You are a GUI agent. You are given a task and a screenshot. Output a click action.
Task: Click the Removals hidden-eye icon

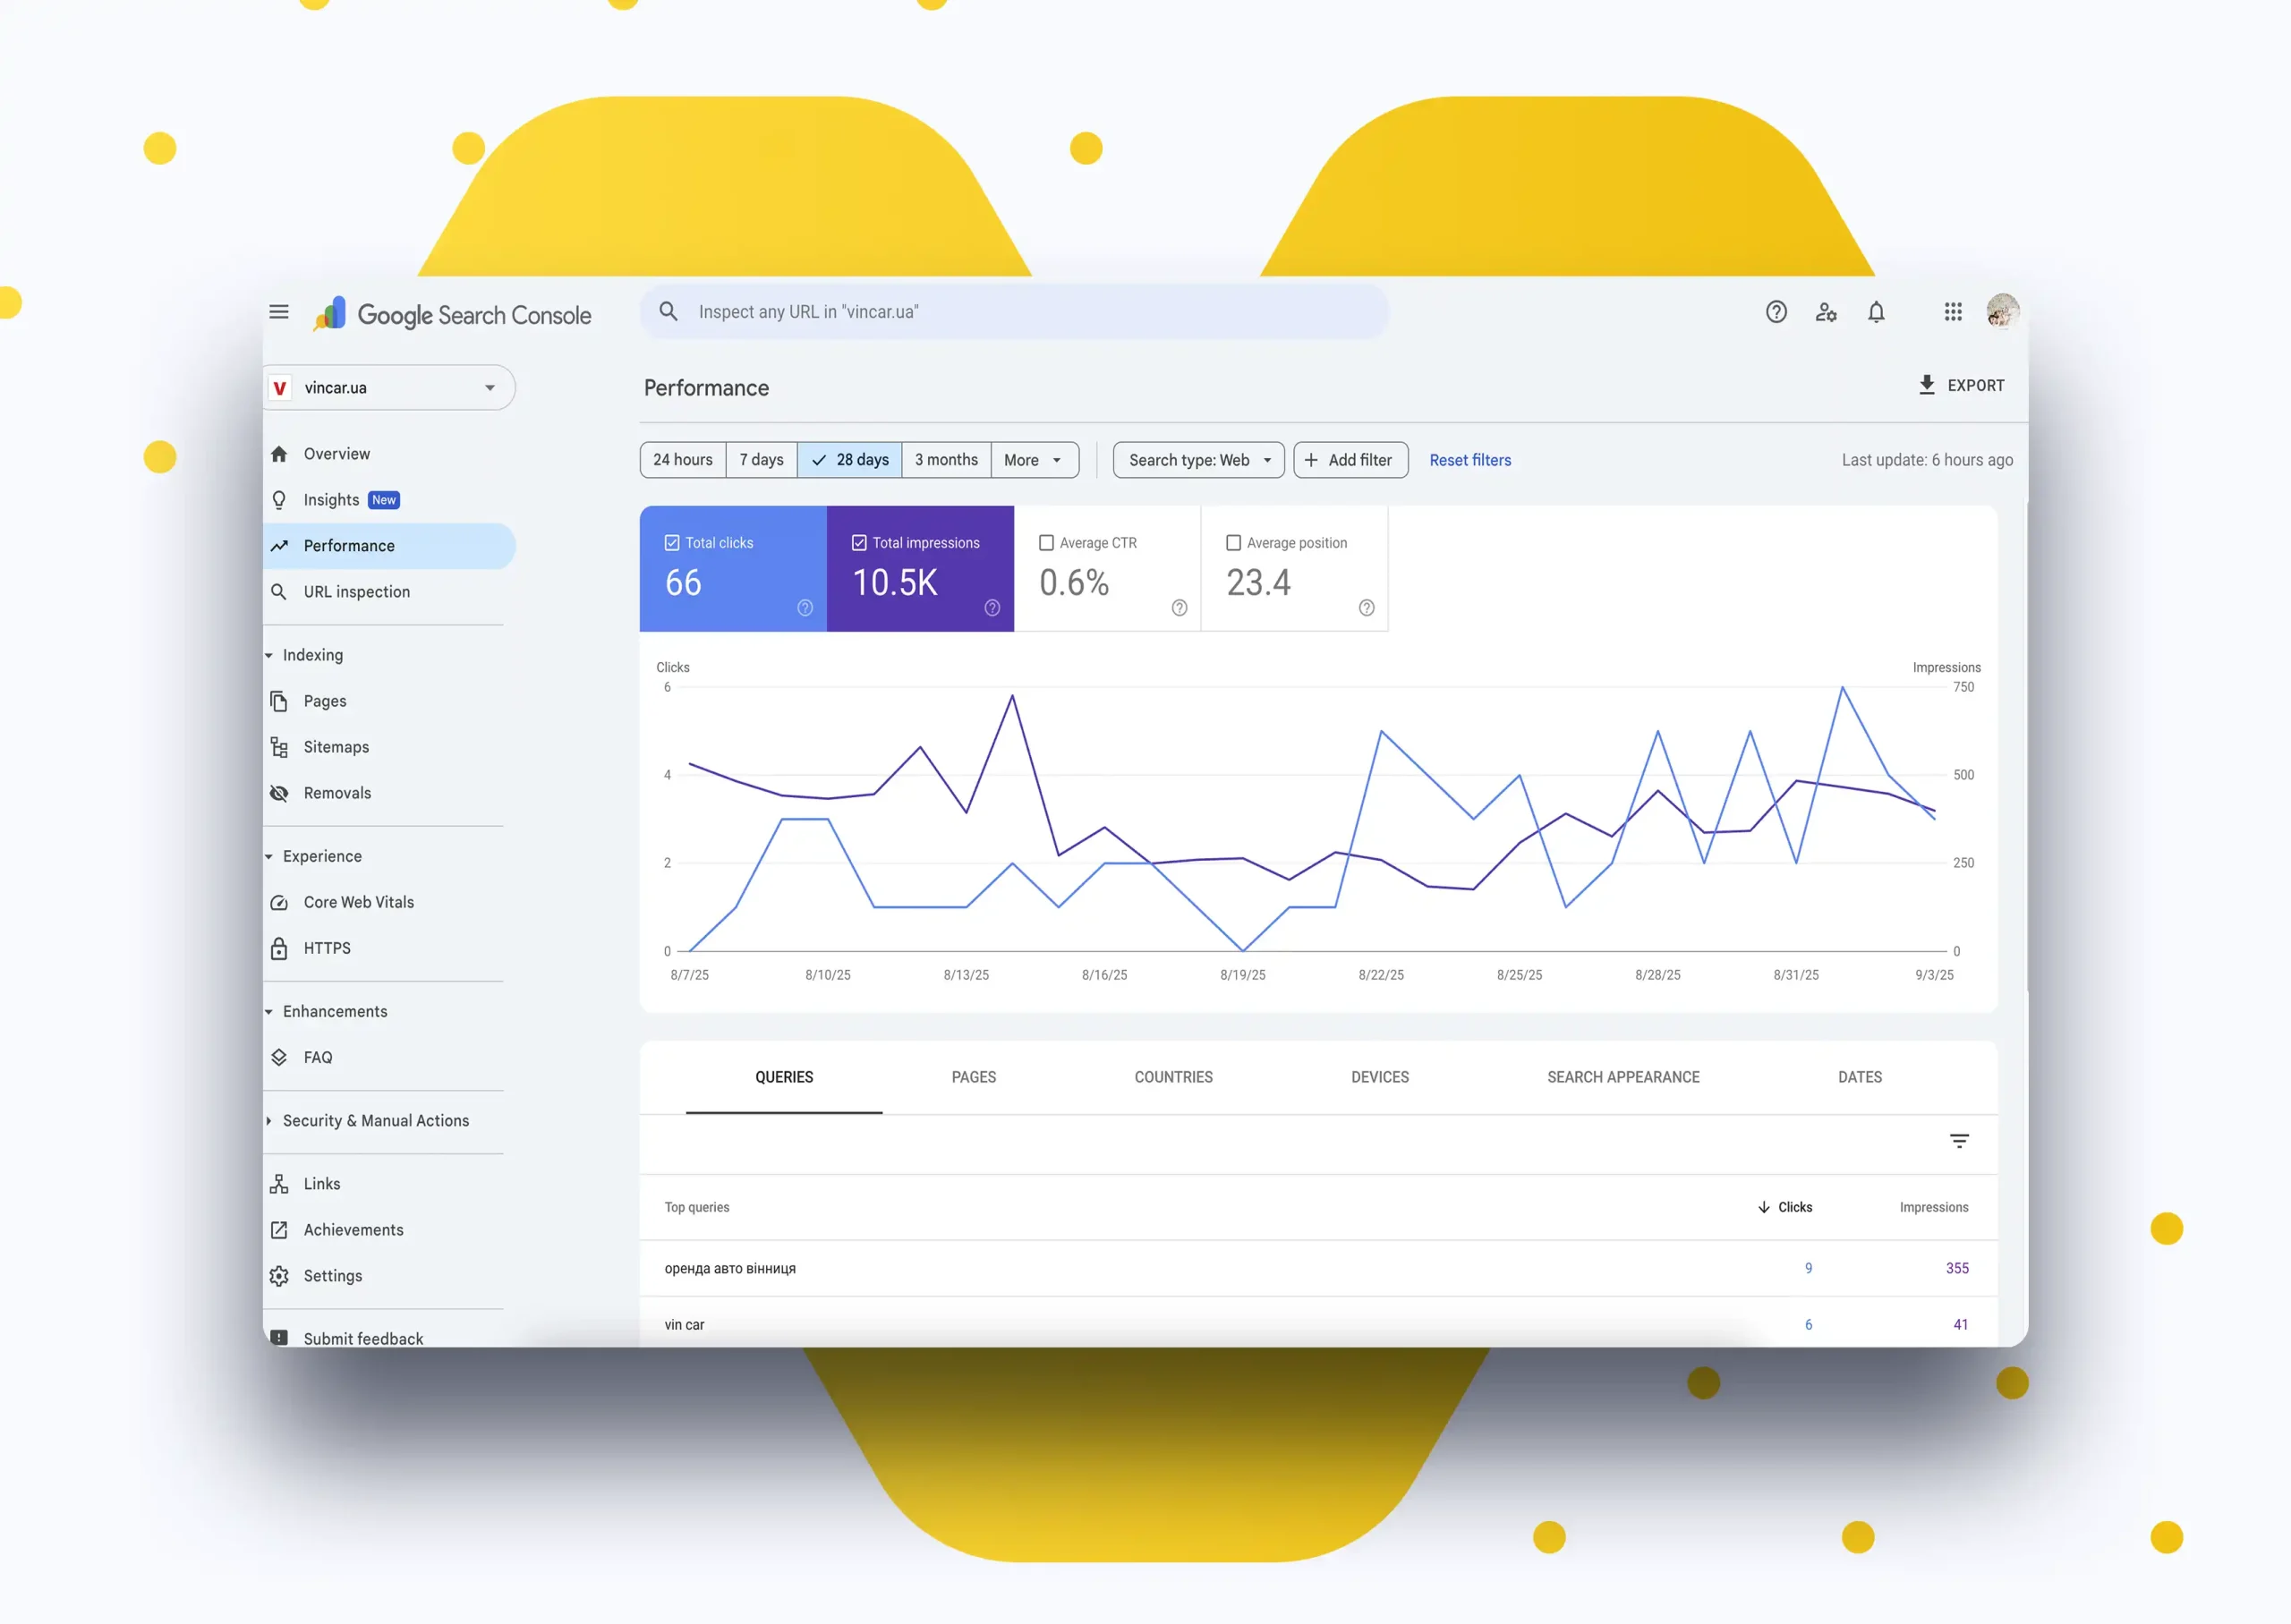click(x=279, y=793)
